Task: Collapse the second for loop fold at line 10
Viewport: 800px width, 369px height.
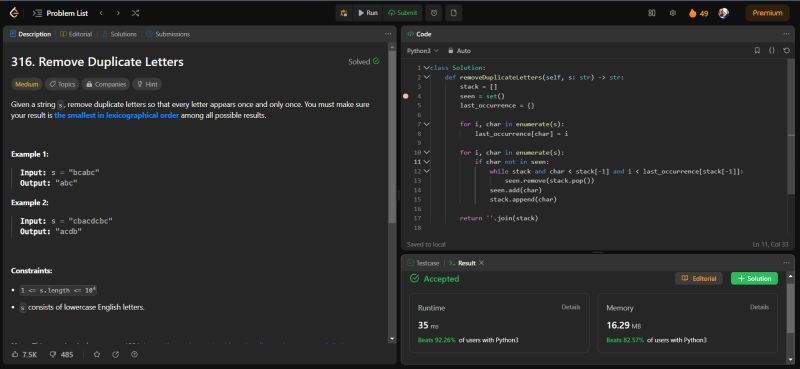Action: click(426, 153)
